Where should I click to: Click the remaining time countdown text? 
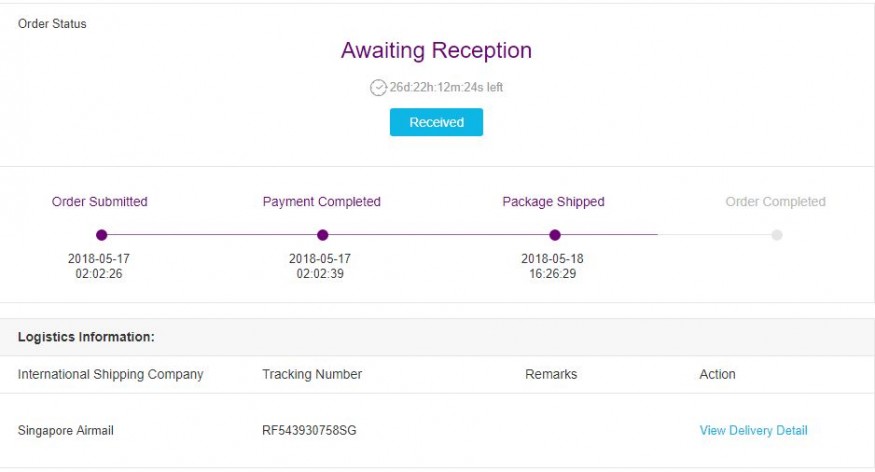446,87
